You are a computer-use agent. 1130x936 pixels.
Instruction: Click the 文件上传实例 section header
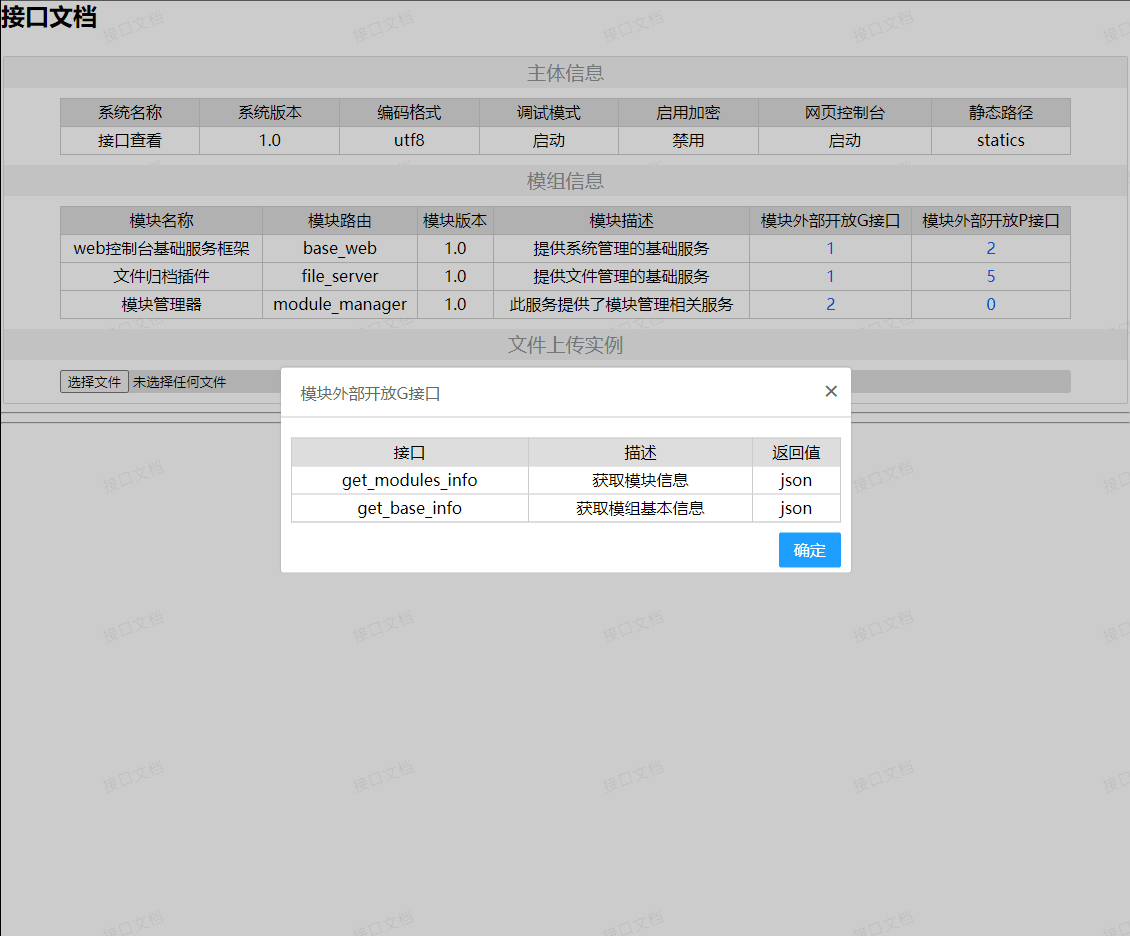coord(565,344)
